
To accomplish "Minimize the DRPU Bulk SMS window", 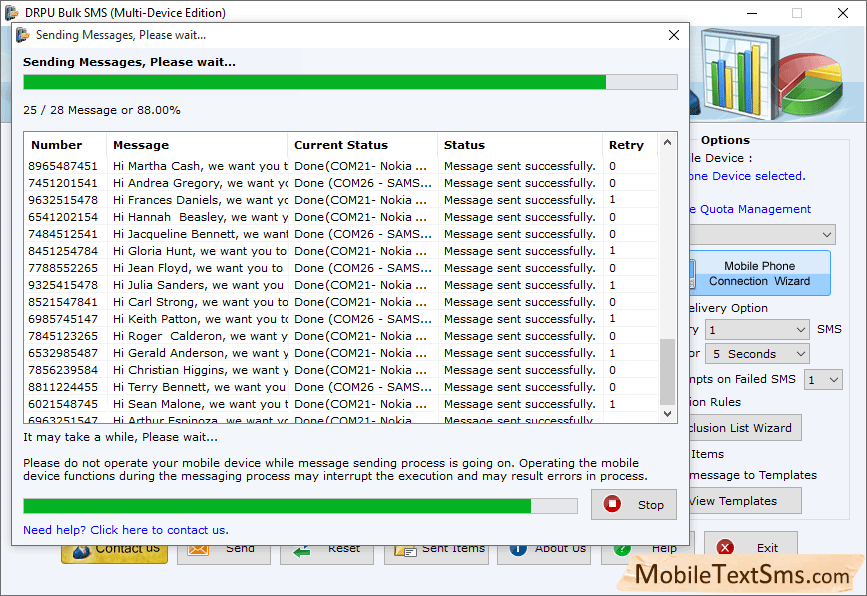I will [x=752, y=13].
